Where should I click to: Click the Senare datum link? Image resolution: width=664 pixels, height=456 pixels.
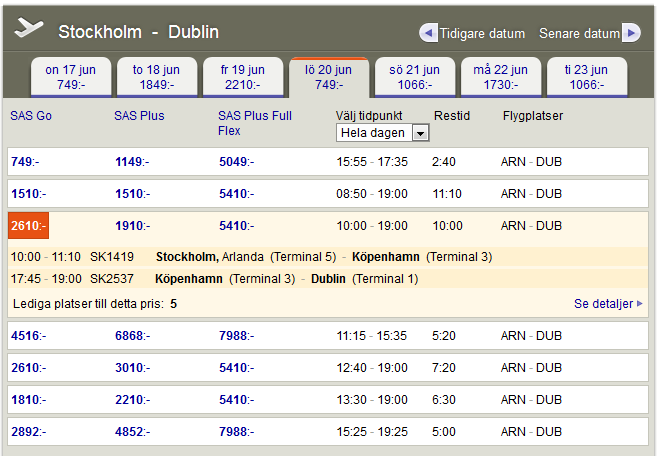point(579,33)
